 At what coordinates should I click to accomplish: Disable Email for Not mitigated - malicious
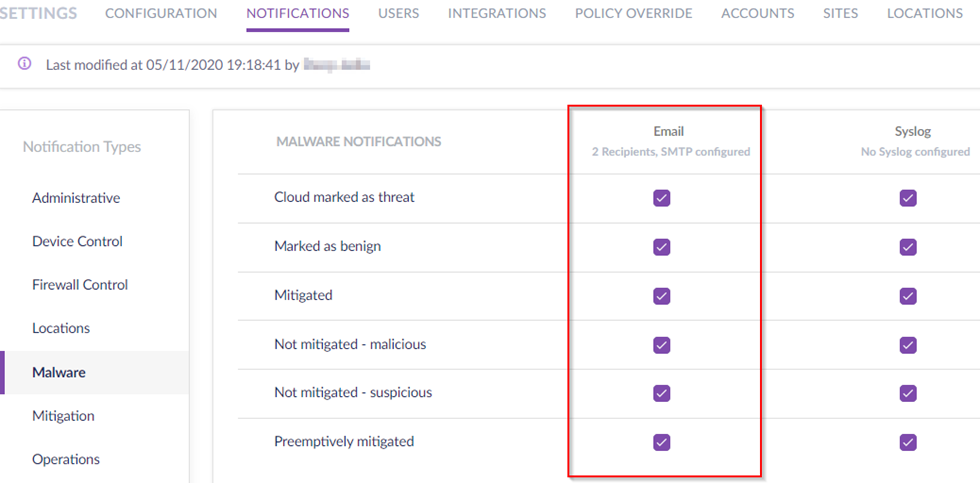pyautogui.click(x=661, y=345)
